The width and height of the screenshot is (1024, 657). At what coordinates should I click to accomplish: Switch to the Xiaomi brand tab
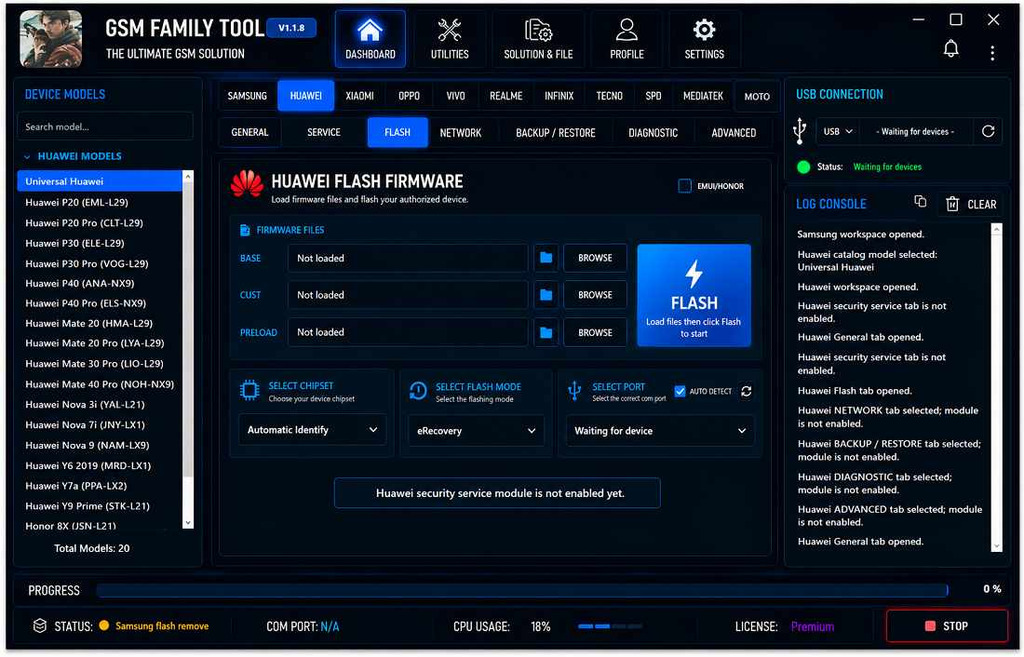(x=359, y=96)
